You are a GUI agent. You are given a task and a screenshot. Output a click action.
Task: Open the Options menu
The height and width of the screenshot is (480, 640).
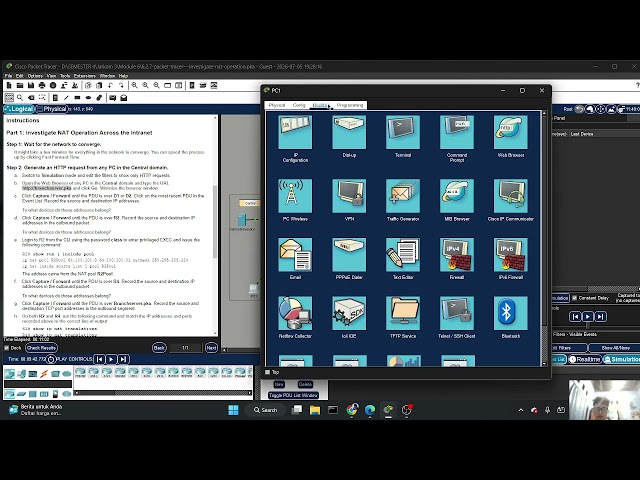35,76
